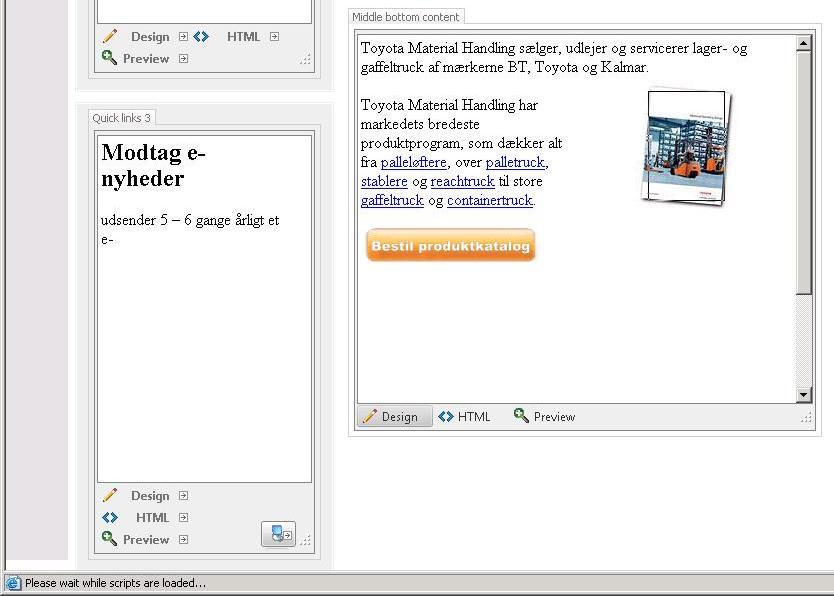Click the resize grip of Middle bottom content editor
This screenshot has height=596, width=834.
(806, 418)
